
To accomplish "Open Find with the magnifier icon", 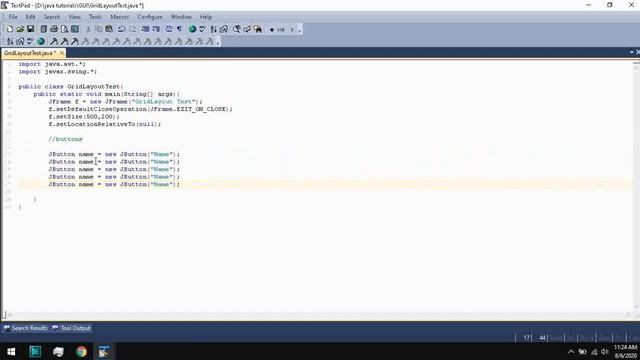I will coord(237,29).
